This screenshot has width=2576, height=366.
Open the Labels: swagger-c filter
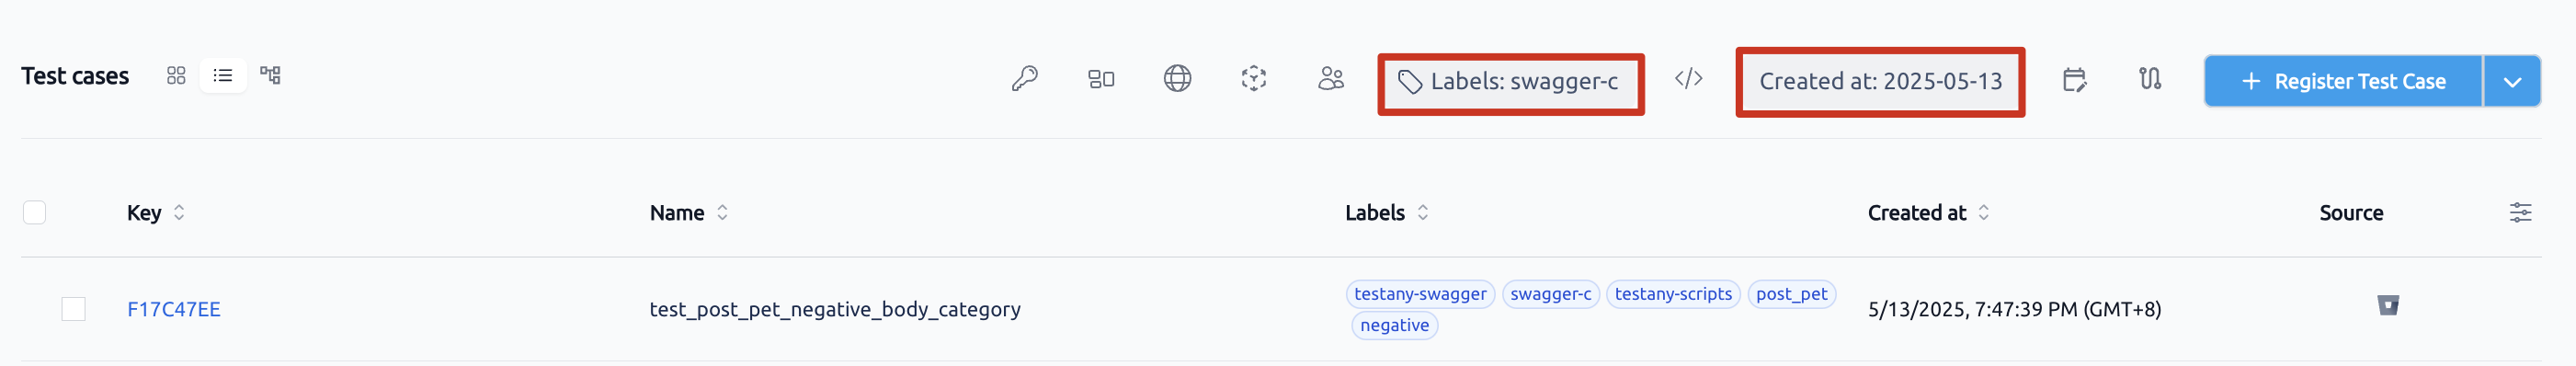(x=1510, y=82)
